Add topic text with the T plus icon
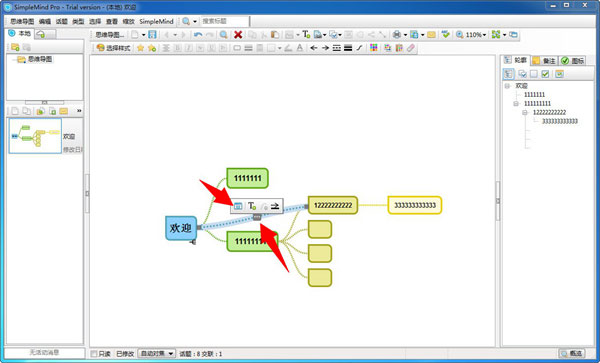This screenshot has height=363, width=600. coord(306,35)
